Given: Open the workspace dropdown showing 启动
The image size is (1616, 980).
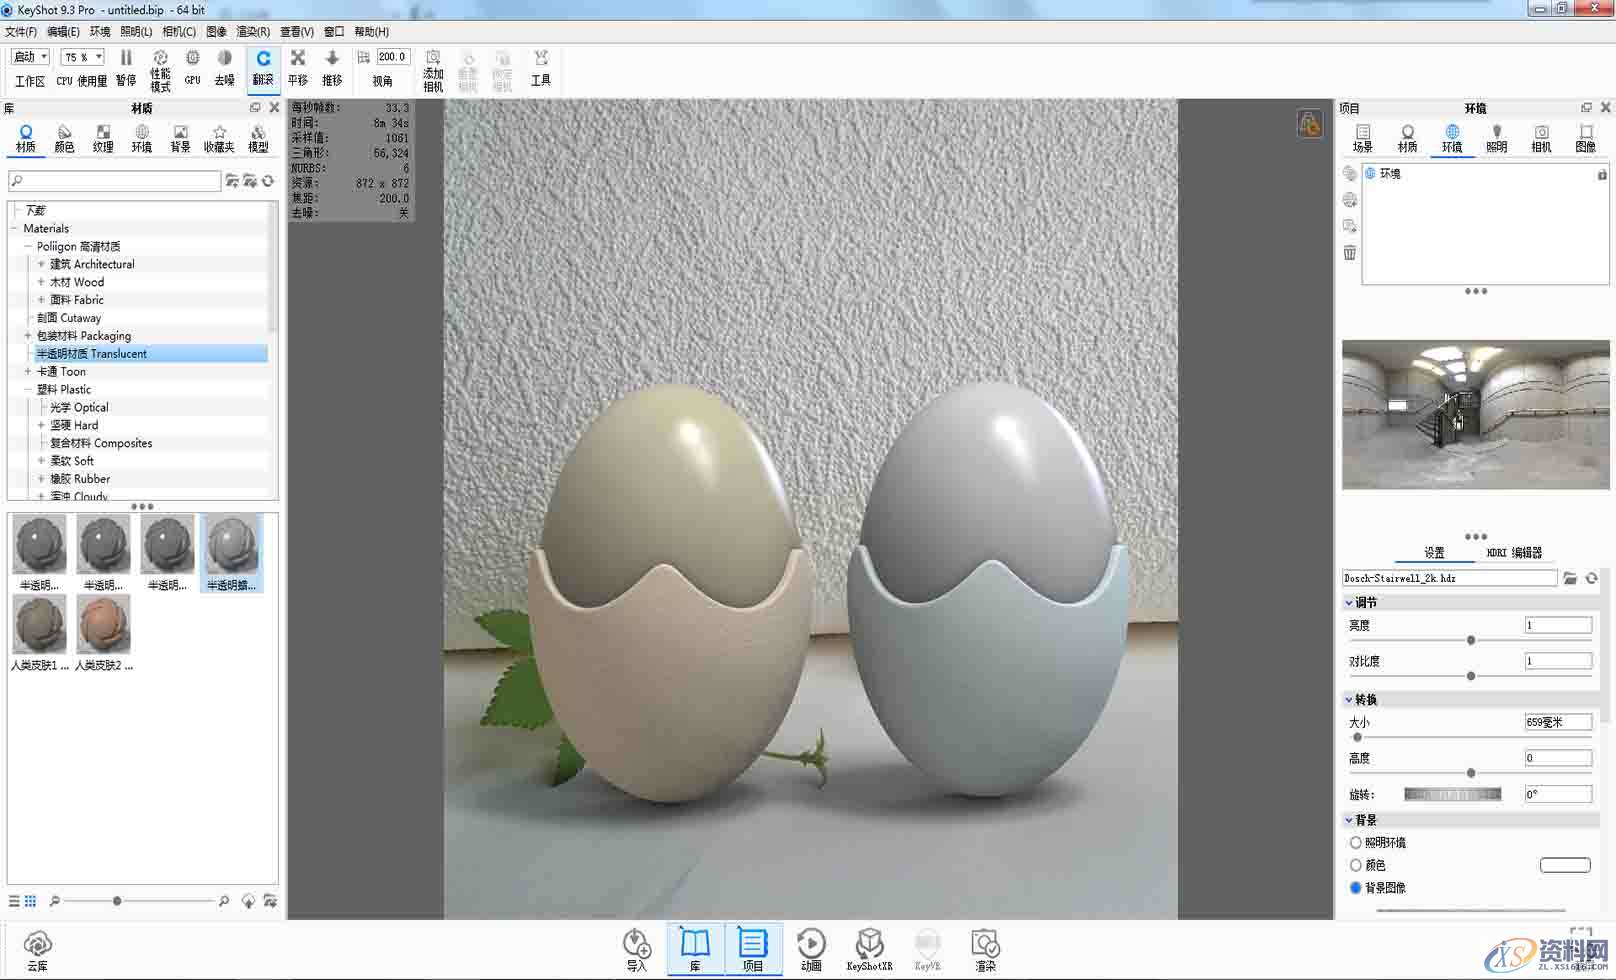Looking at the screenshot, I should [29, 56].
